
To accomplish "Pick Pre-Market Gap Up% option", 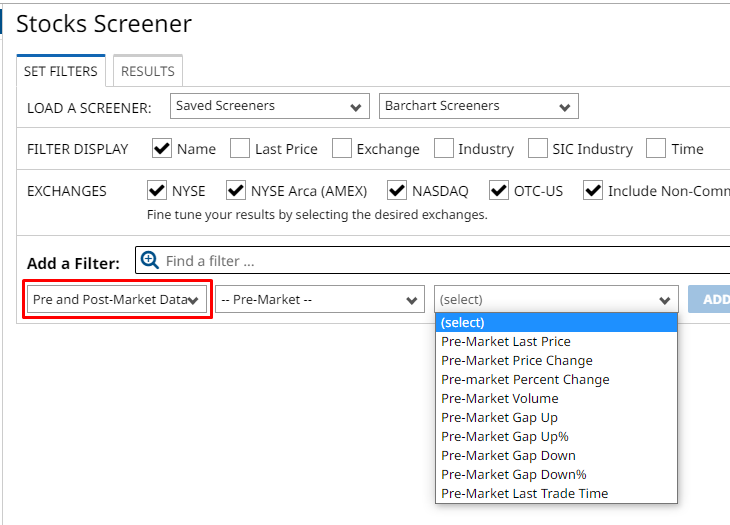I will [x=504, y=436].
